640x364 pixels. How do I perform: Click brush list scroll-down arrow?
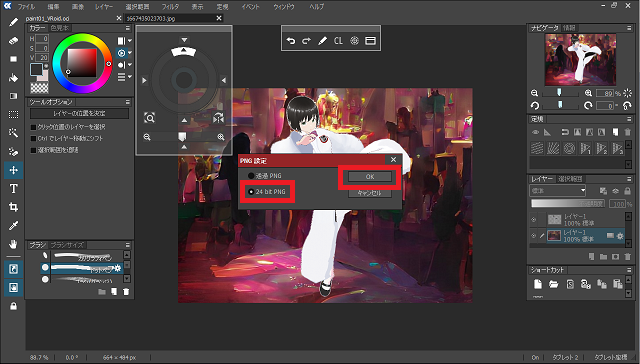(x=127, y=279)
